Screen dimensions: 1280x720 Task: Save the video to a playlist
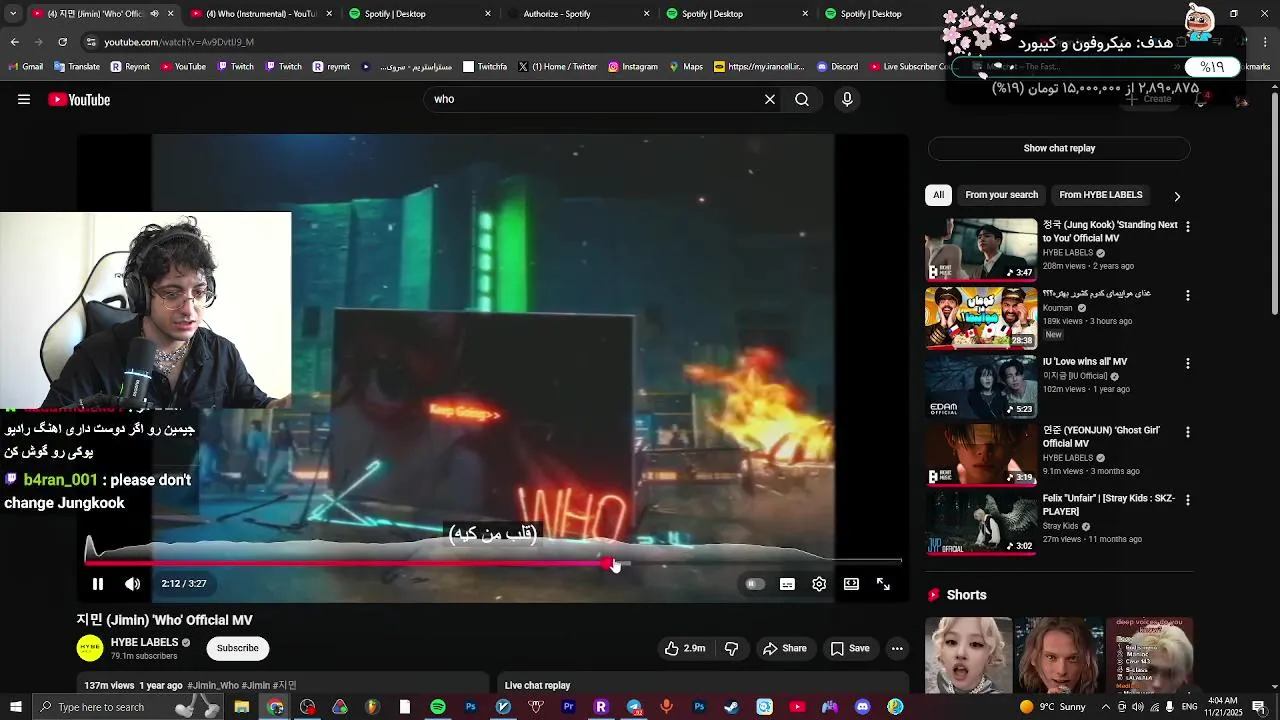(850, 648)
